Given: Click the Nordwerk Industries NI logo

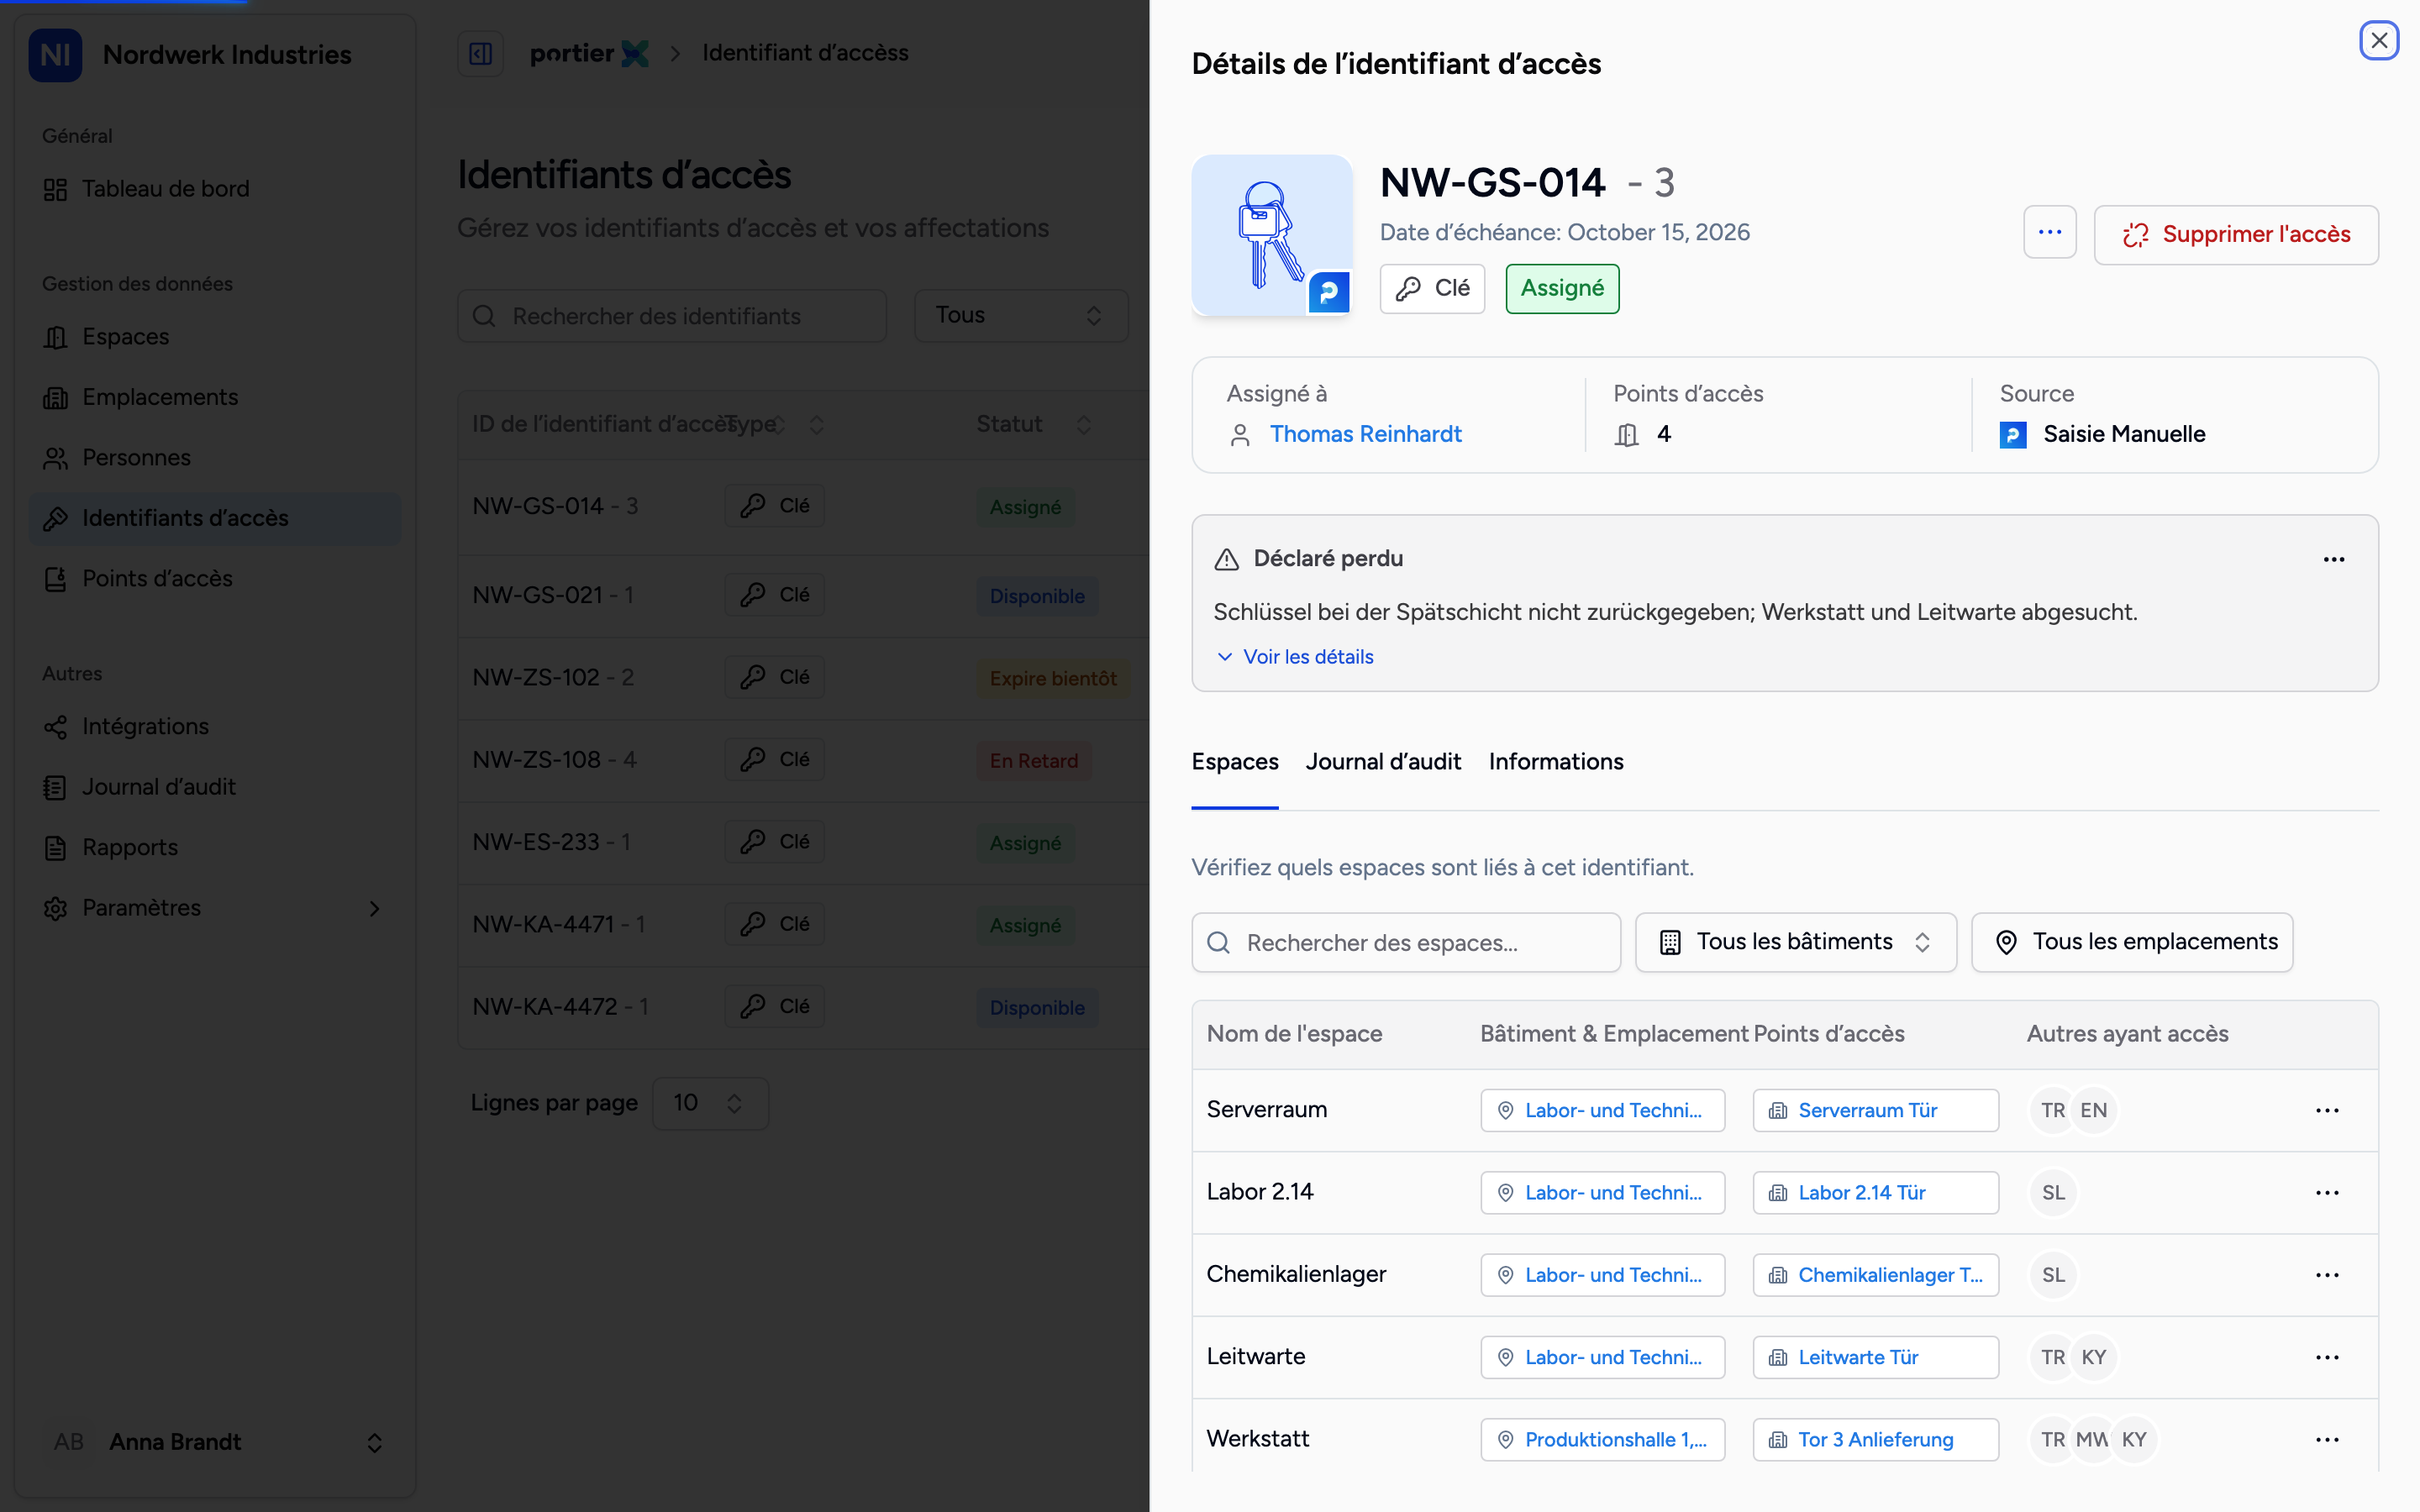Looking at the screenshot, I should point(55,55).
